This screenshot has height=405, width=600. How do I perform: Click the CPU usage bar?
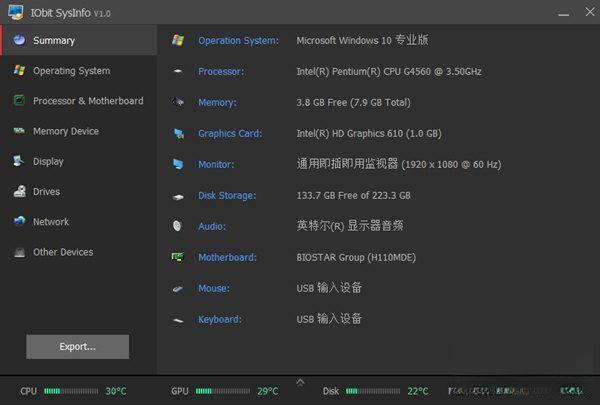click(x=71, y=391)
